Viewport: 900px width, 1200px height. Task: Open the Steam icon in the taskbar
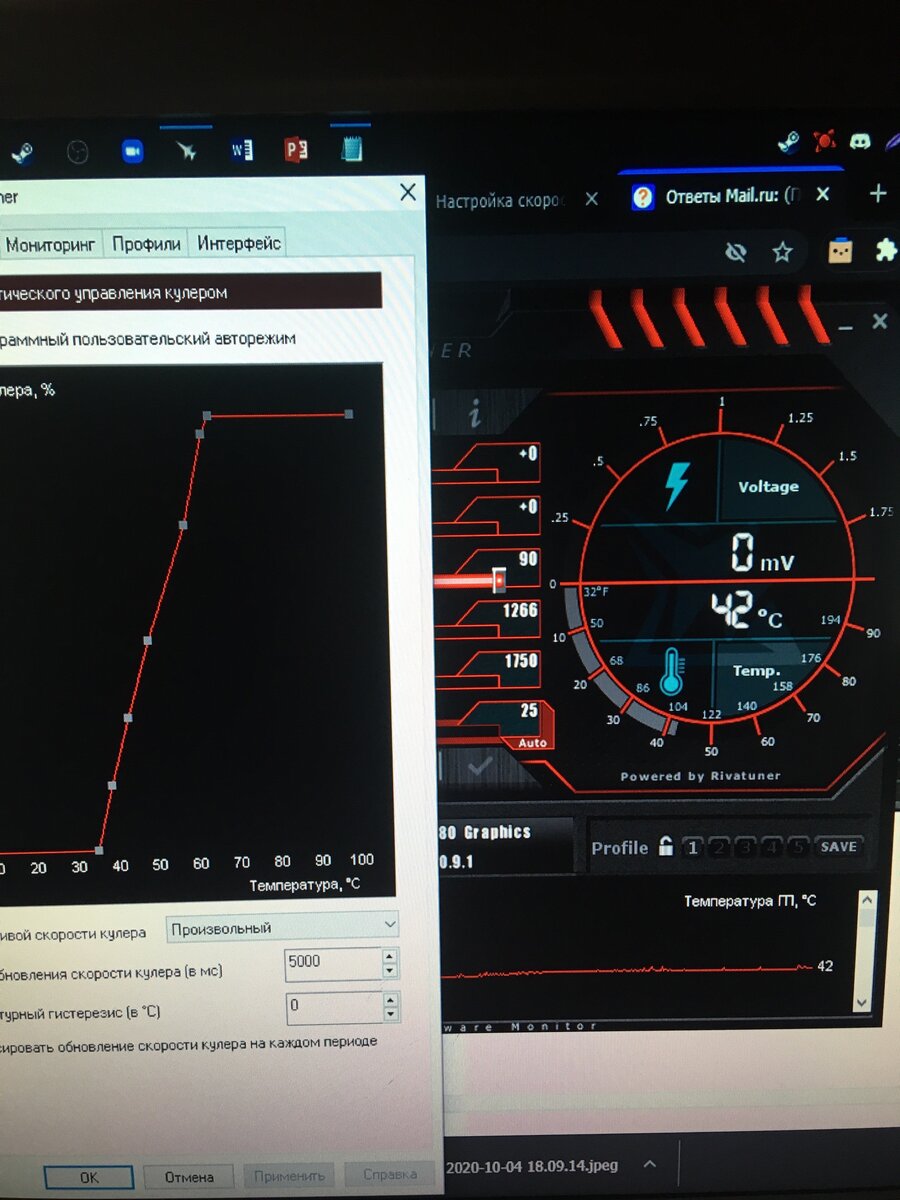(22, 153)
